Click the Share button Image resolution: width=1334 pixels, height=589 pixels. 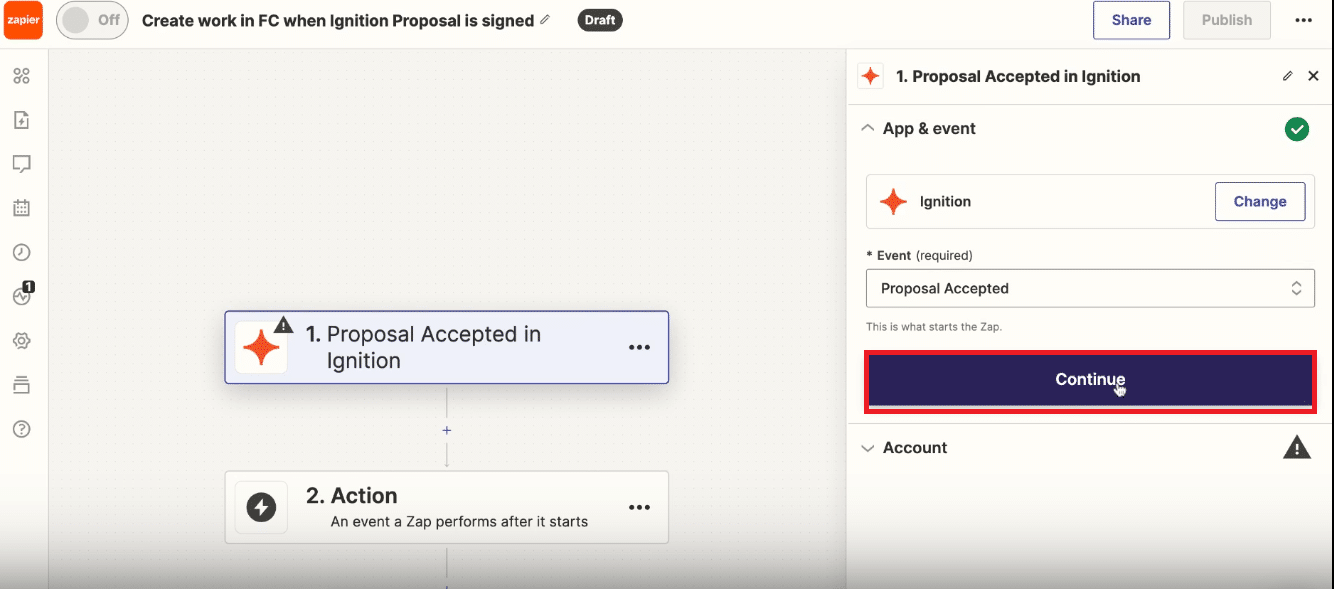(1131, 20)
